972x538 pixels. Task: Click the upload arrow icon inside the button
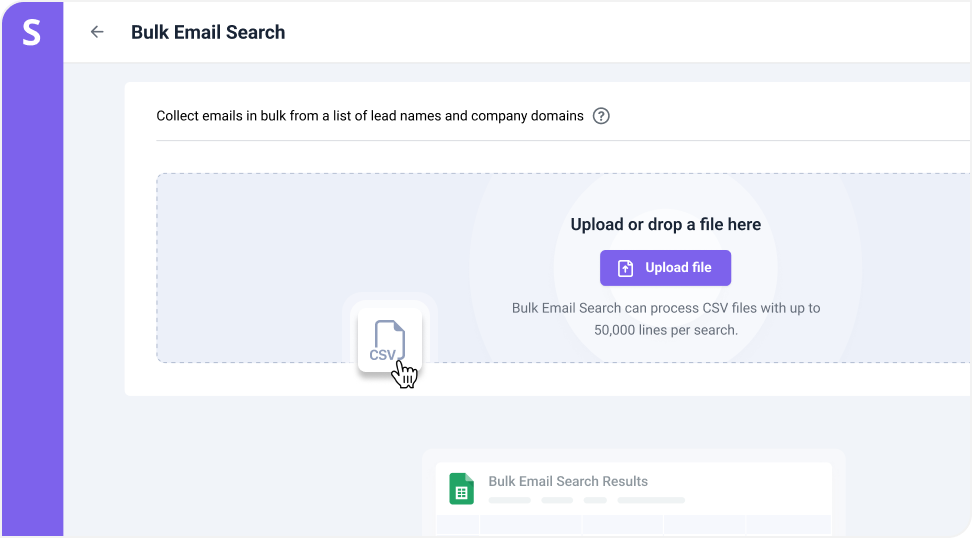pyautogui.click(x=625, y=268)
